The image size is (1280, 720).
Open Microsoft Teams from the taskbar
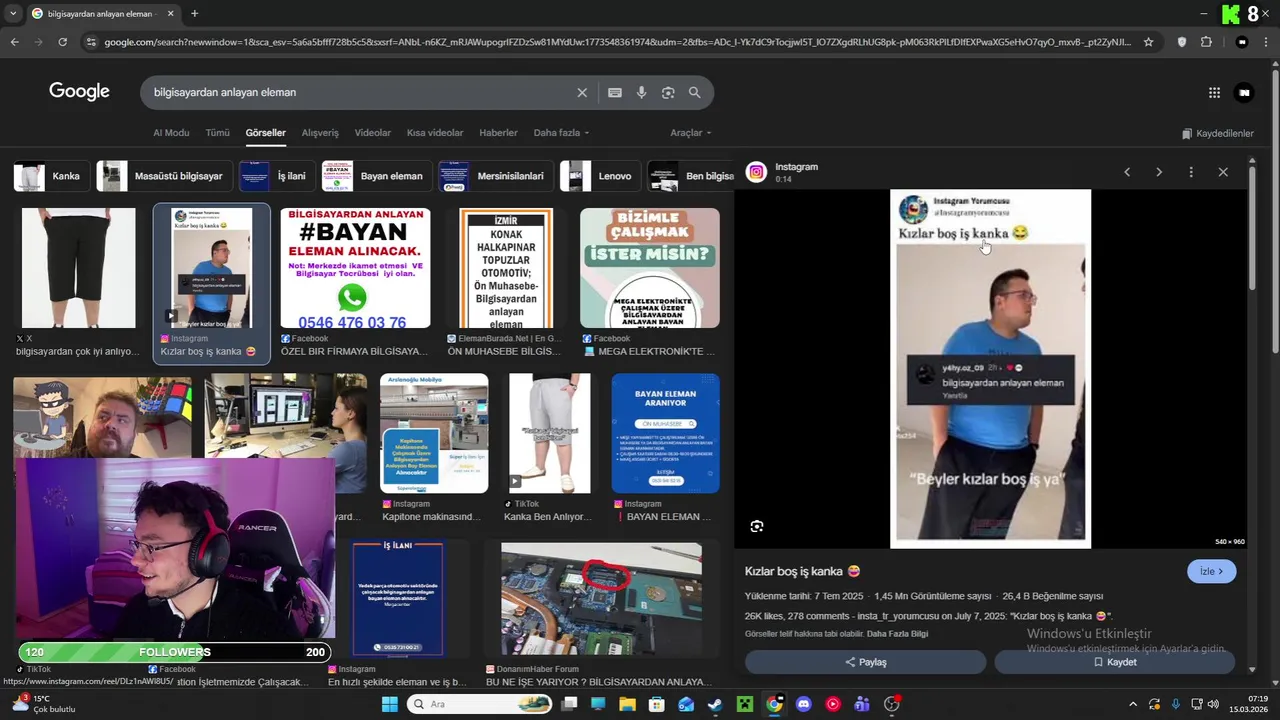tap(862, 704)
